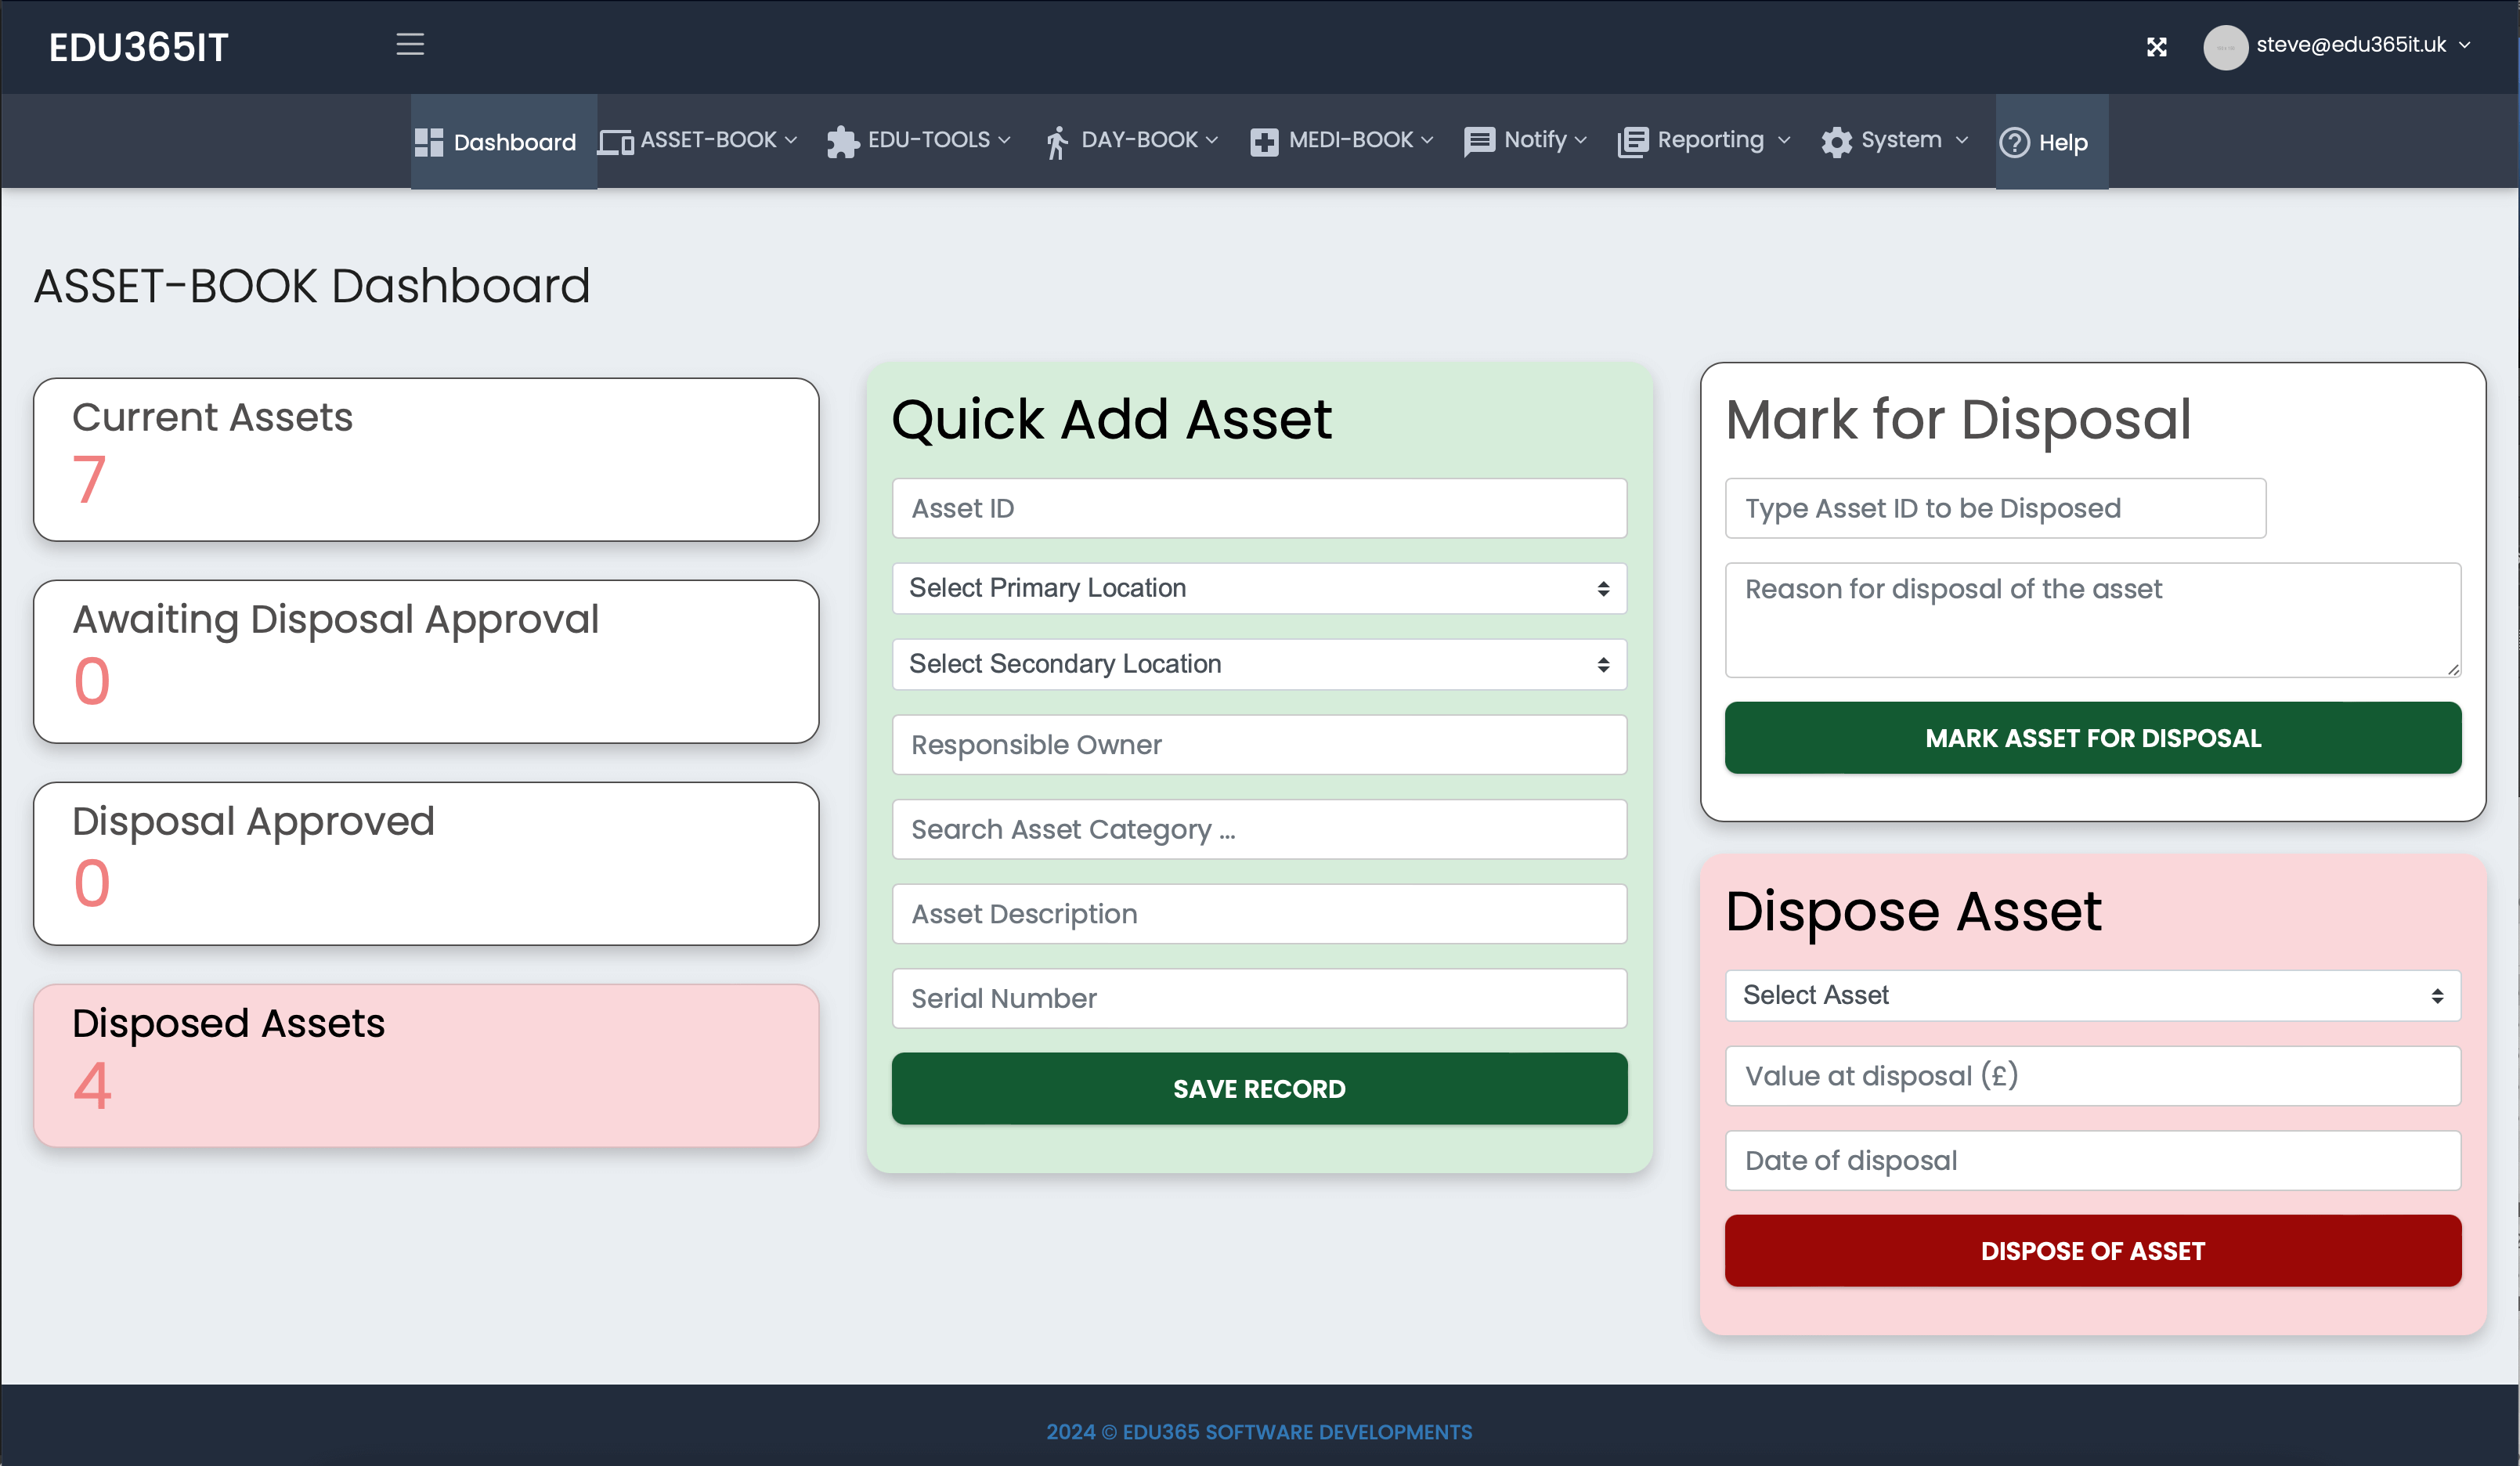This screenshot has width=2520, height=1466.
Task: Expand the Reporting menu
Action: click(1704, 141)
